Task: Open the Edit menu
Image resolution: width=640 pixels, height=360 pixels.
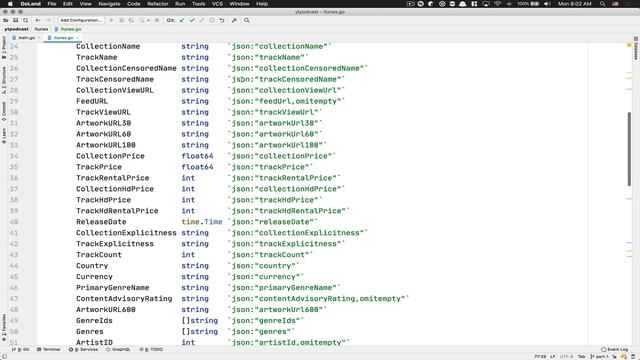Action: pos(68,4)
